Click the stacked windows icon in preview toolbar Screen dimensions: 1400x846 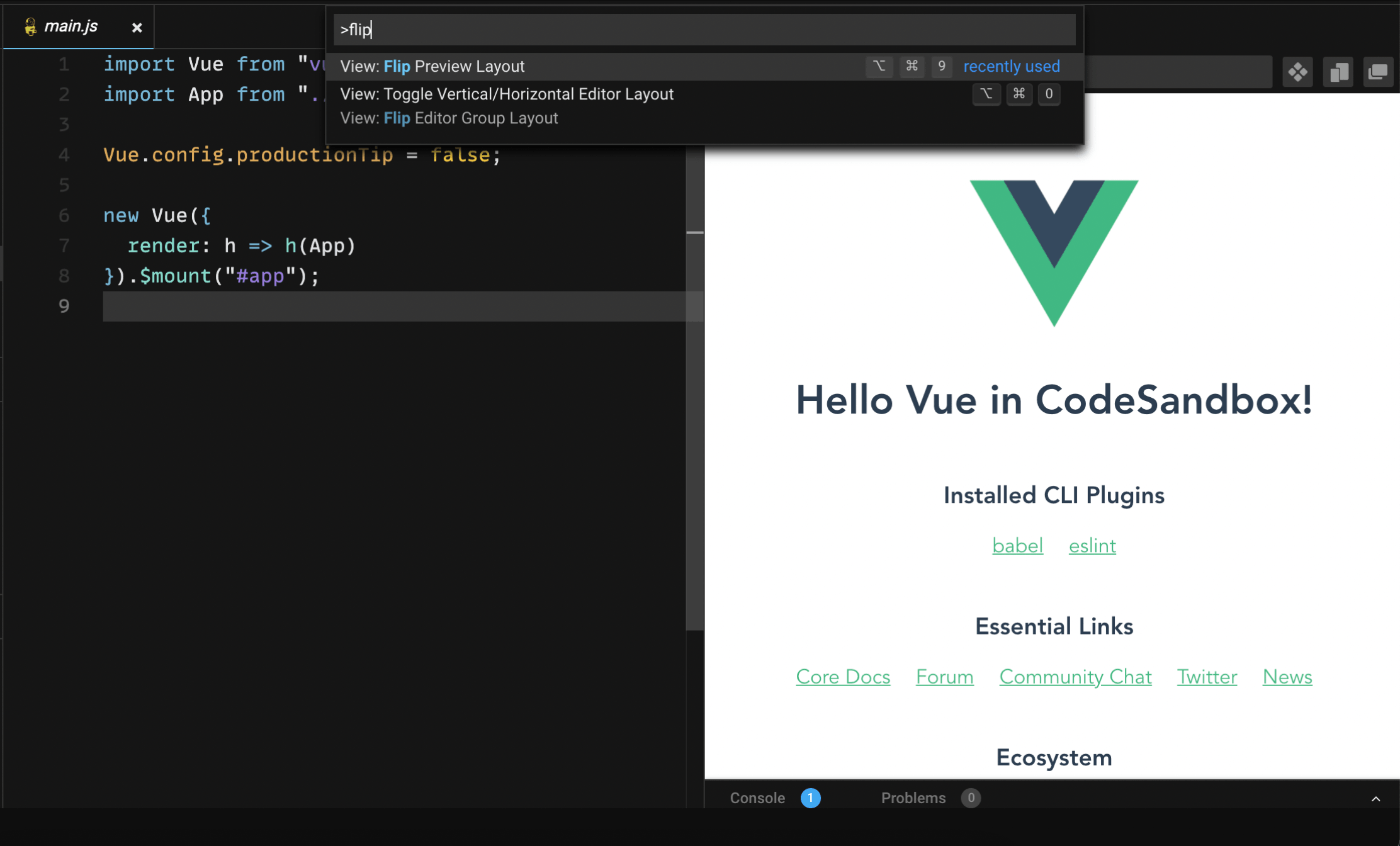tap(1378, 72)
